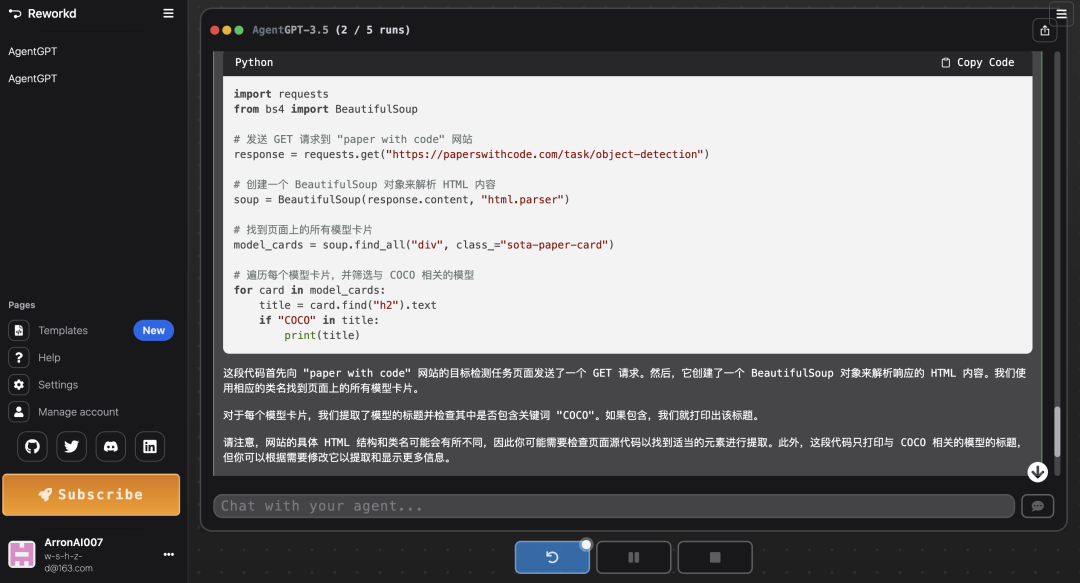
Task: Click the paperswithcode URL in the code
Action: click(x=545, y=154)
